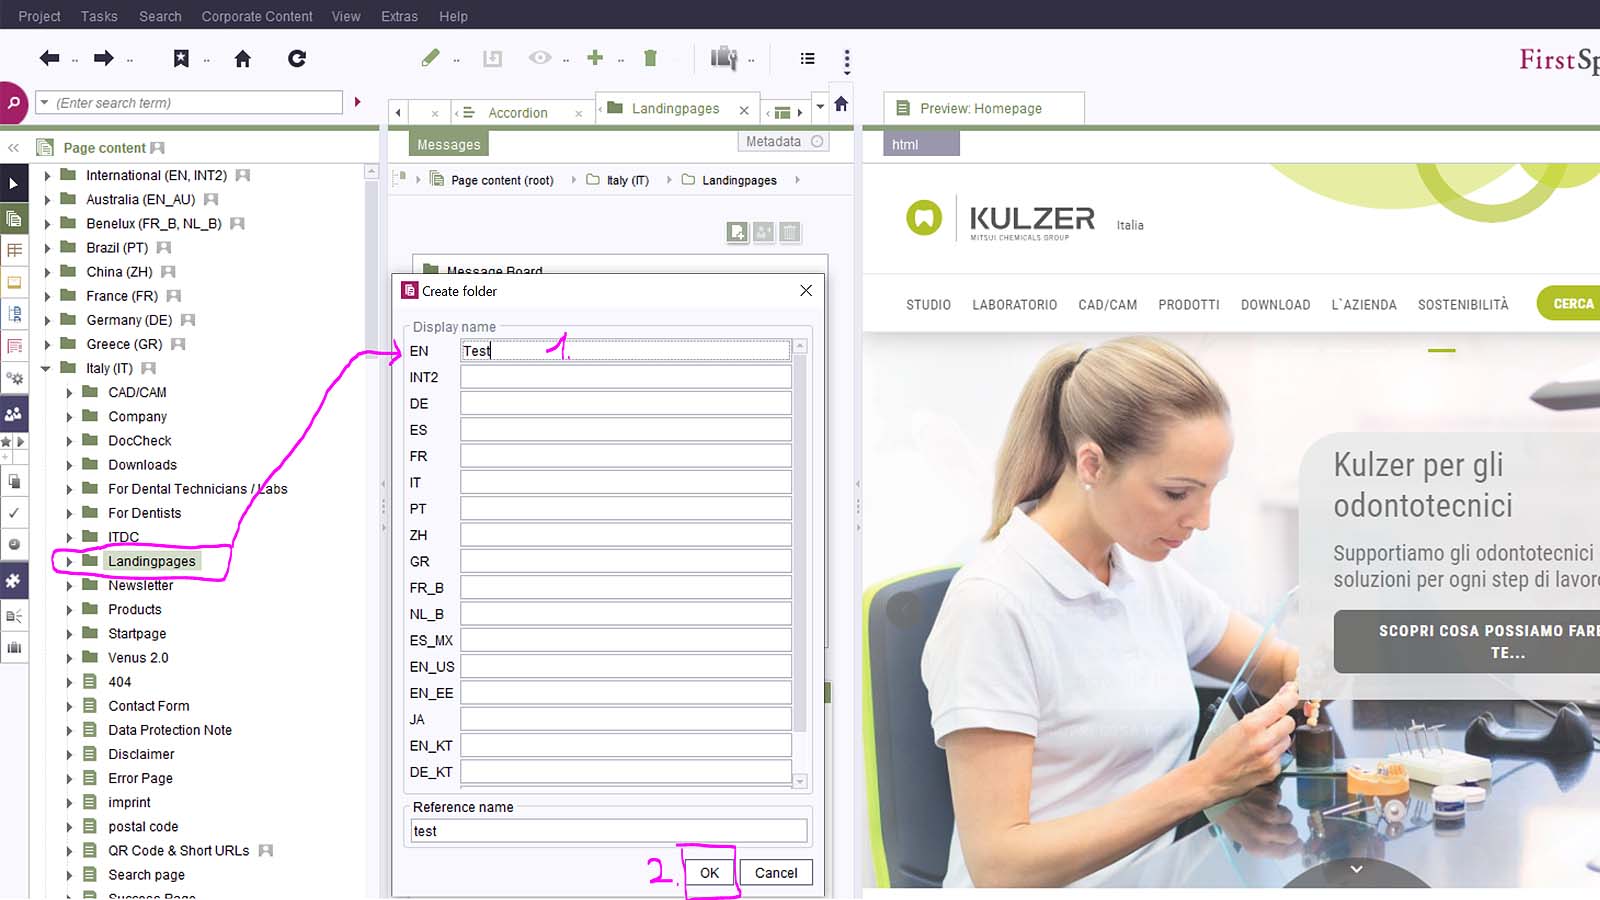Click the Home icon in the top toolbar
Screen dimensions: 1600x900
[x=243, y=58]
